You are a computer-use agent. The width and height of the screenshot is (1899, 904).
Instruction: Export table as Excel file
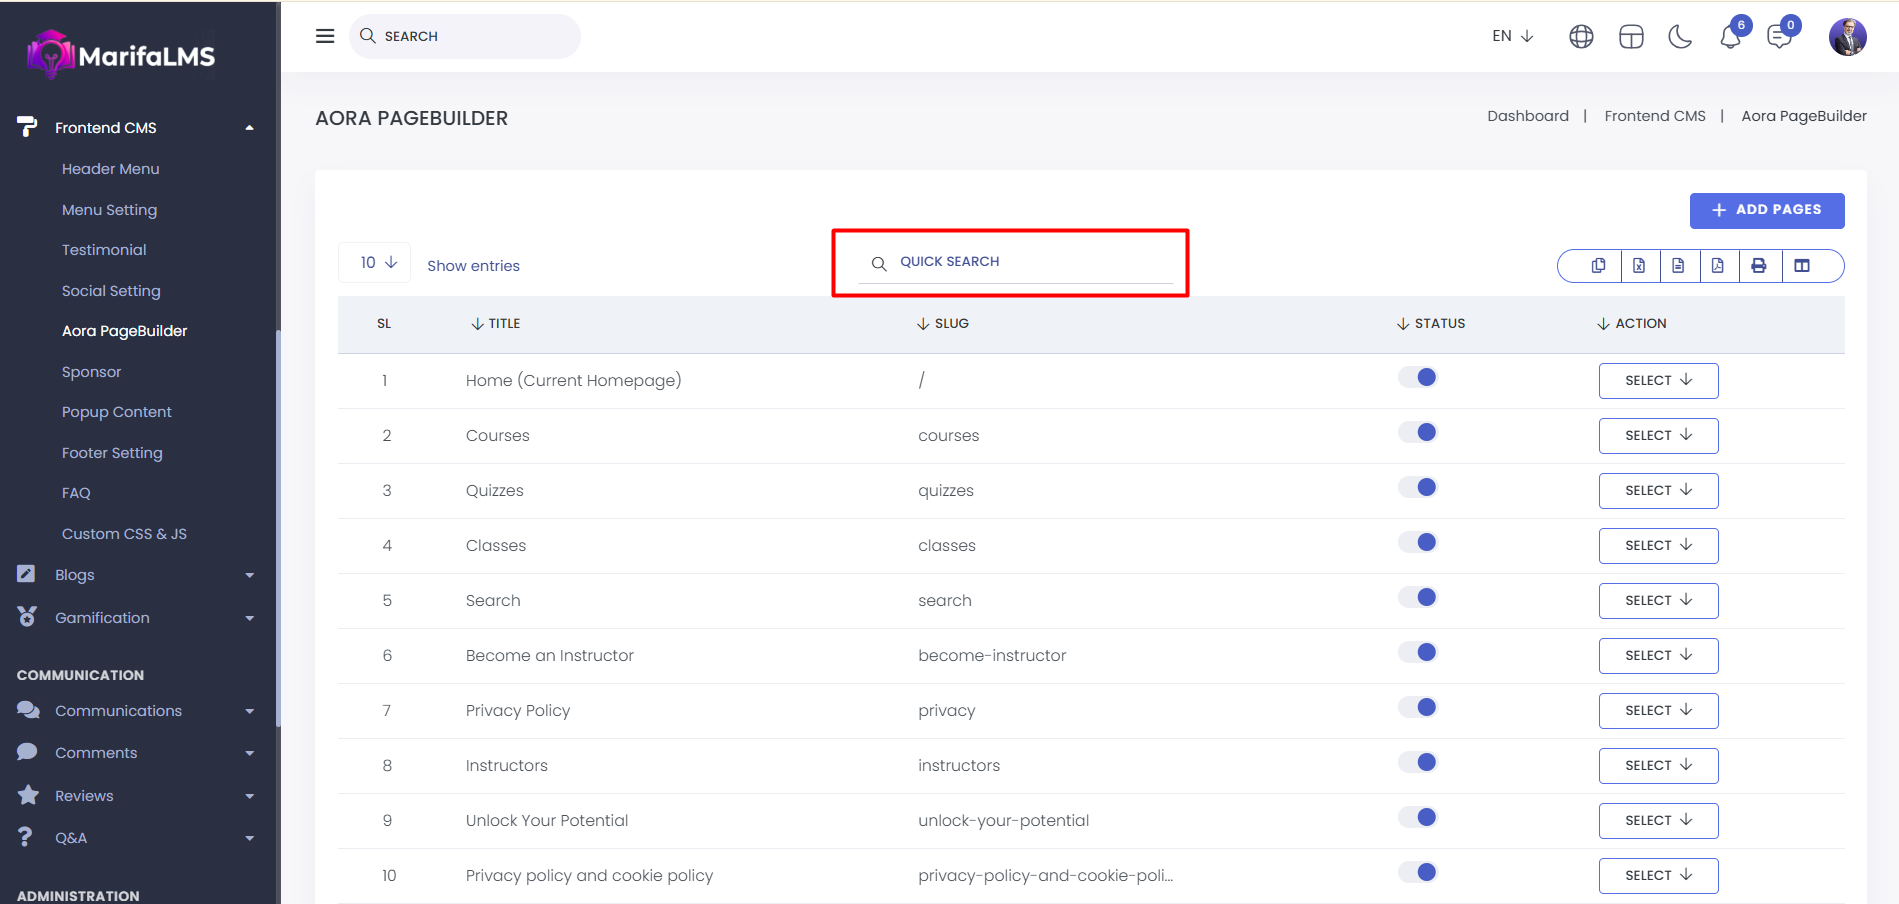click(1639, 266)
